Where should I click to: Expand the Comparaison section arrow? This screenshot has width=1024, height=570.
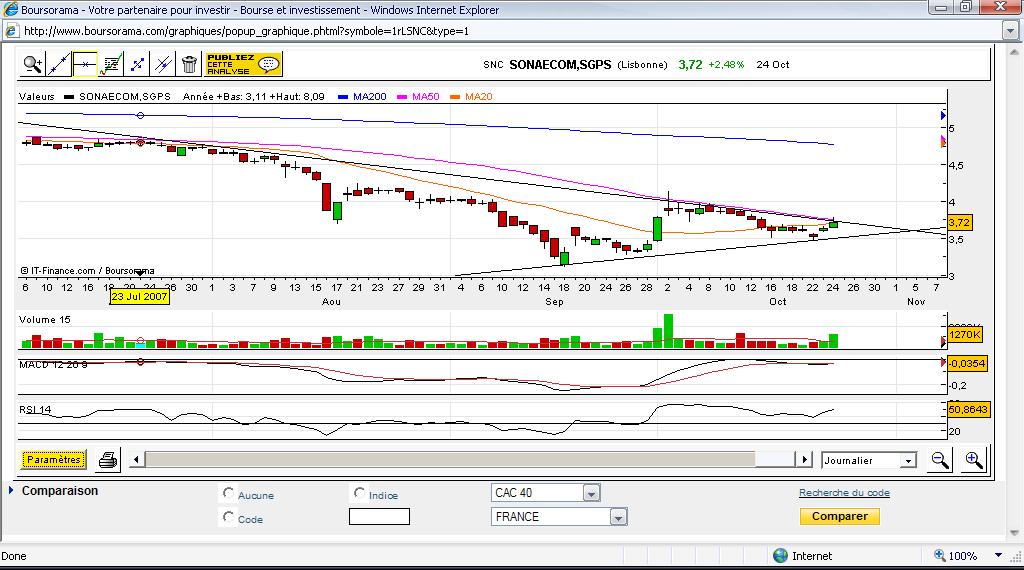11,490
